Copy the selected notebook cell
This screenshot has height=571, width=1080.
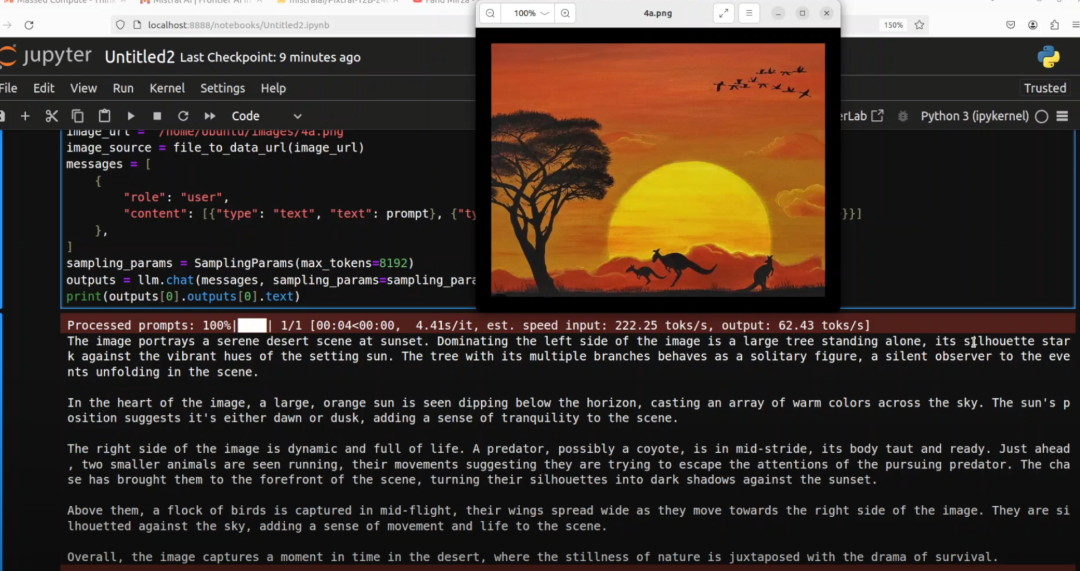point(78,116)
